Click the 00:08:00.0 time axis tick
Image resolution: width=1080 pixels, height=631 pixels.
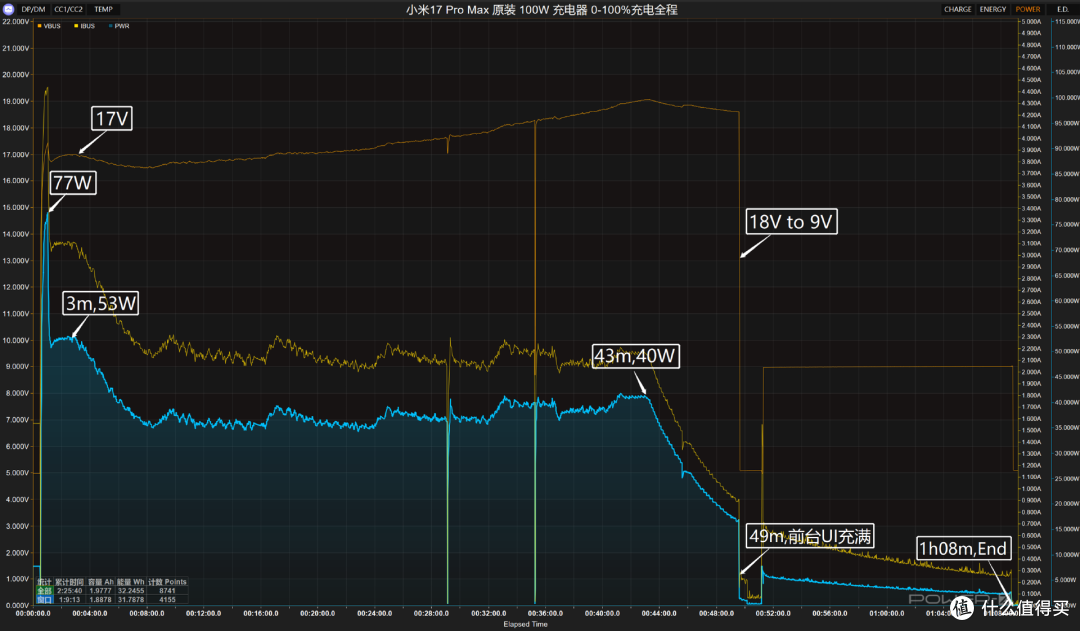pyautogui.click(x=147, y=613)
